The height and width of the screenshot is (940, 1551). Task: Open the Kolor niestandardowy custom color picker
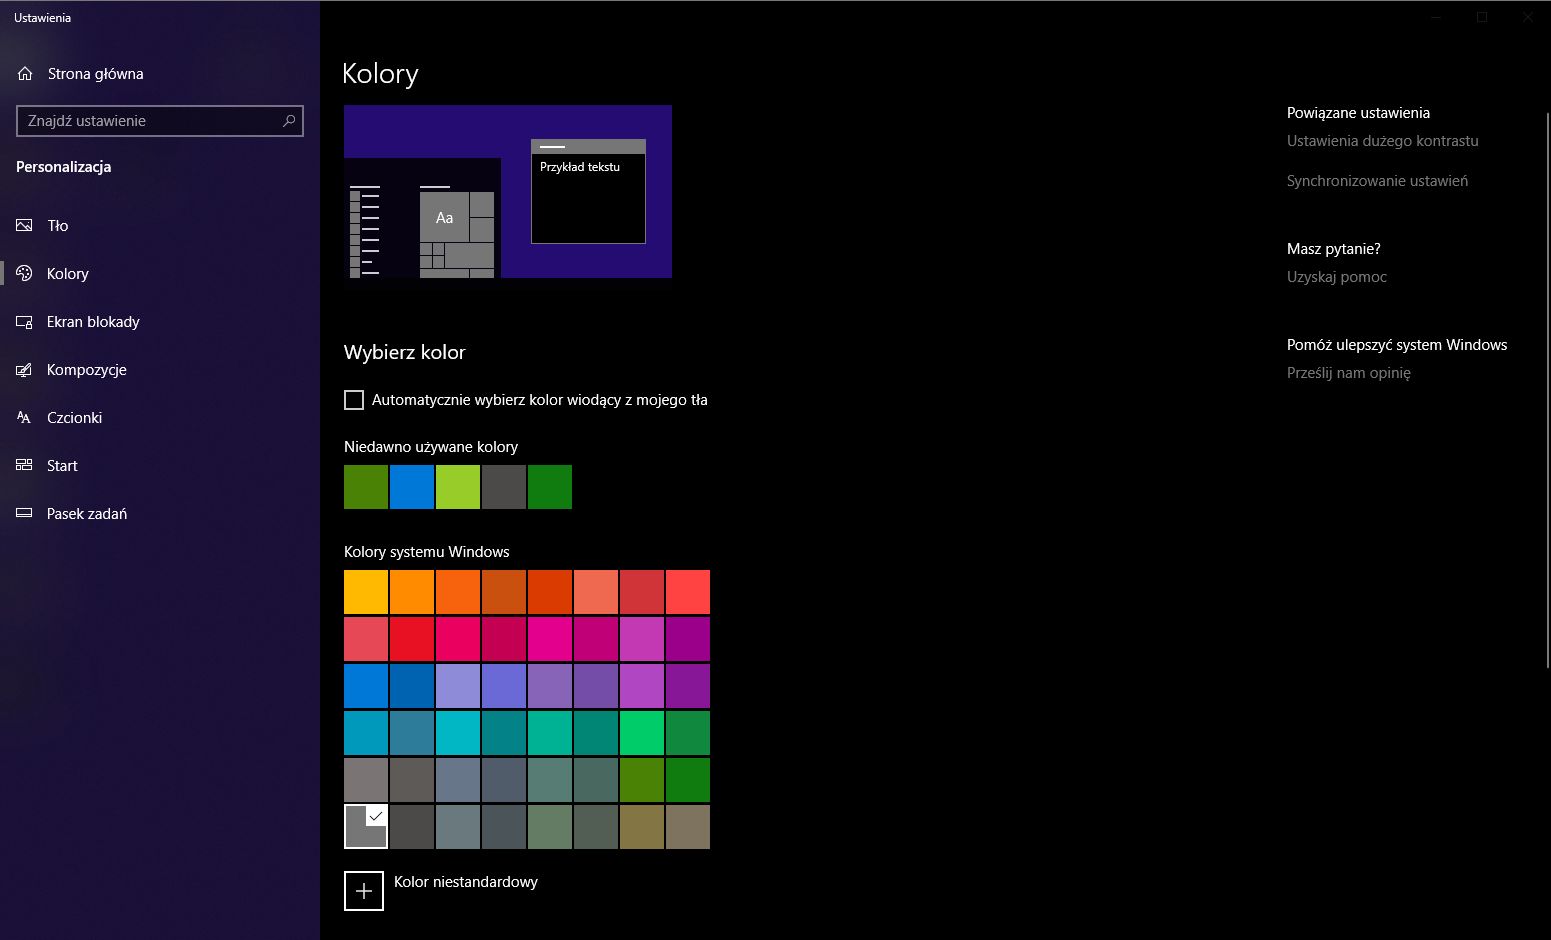(364, 891)
